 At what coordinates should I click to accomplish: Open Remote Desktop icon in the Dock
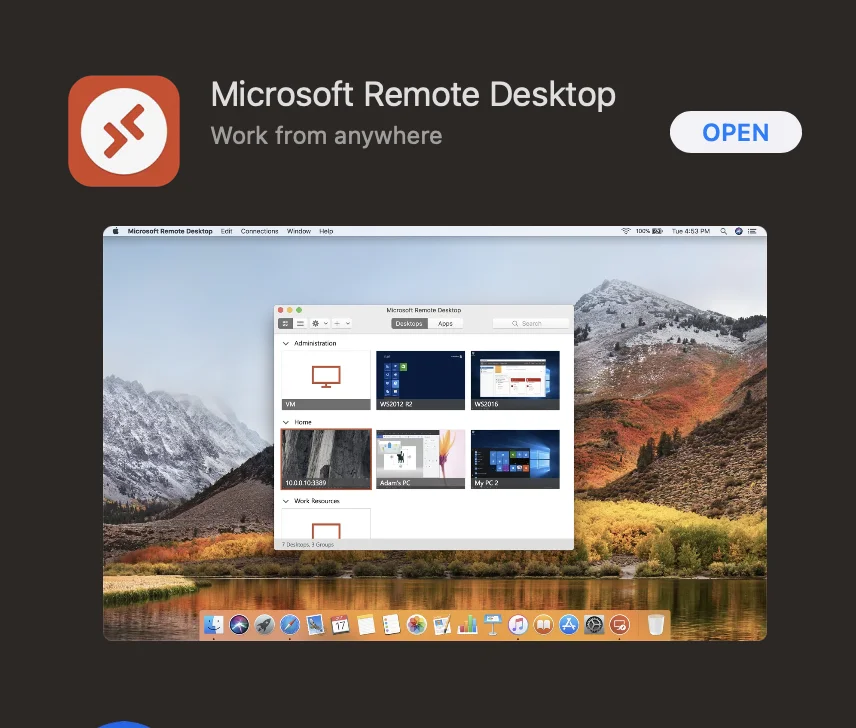click(x=619, y=624)
